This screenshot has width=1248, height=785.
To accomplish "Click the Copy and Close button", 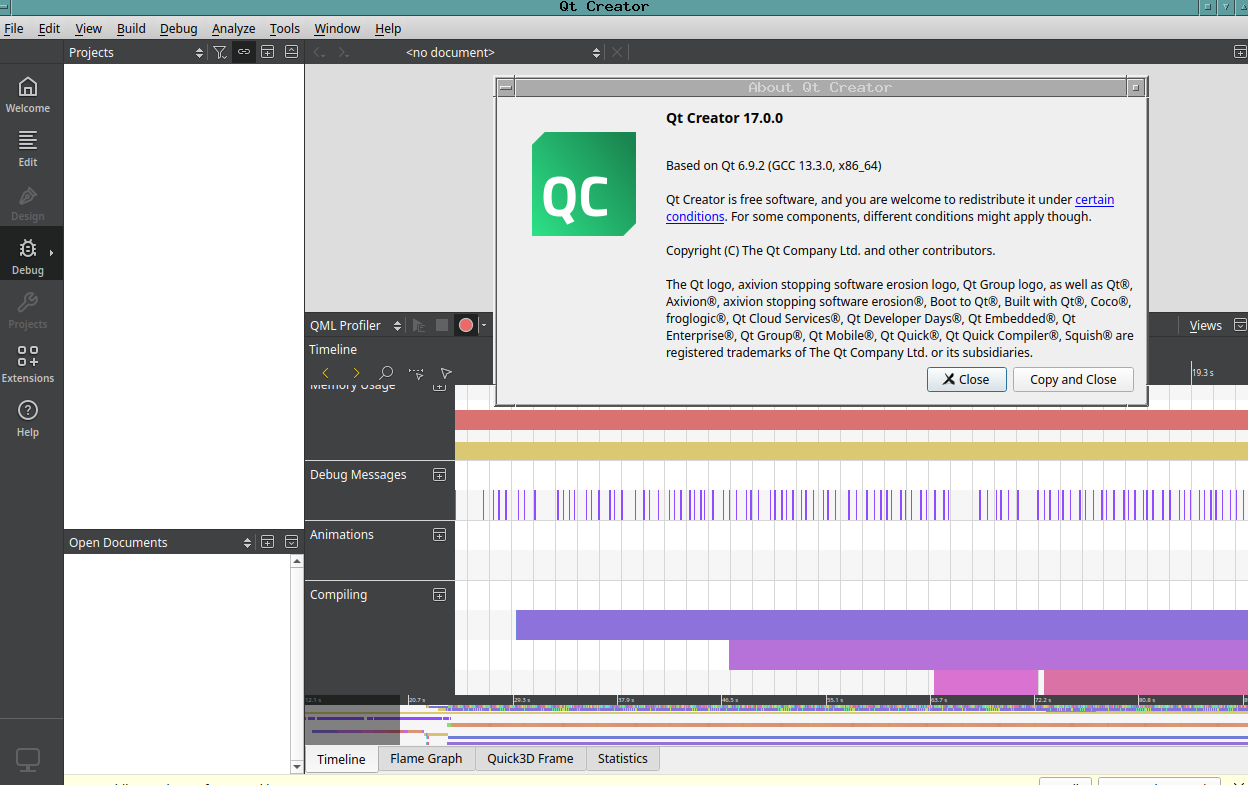I will click(x=1073, y=379).
